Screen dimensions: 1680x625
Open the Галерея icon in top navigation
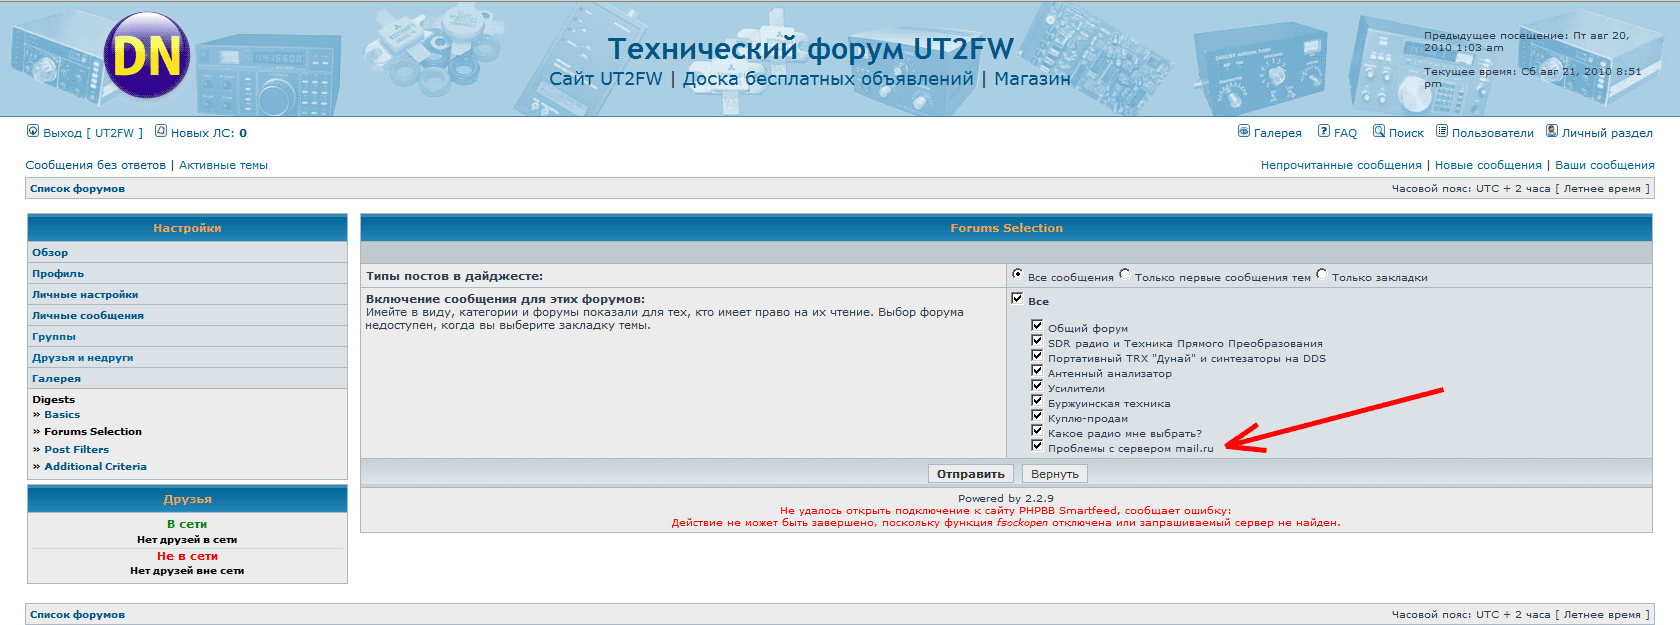point(1244,131)
